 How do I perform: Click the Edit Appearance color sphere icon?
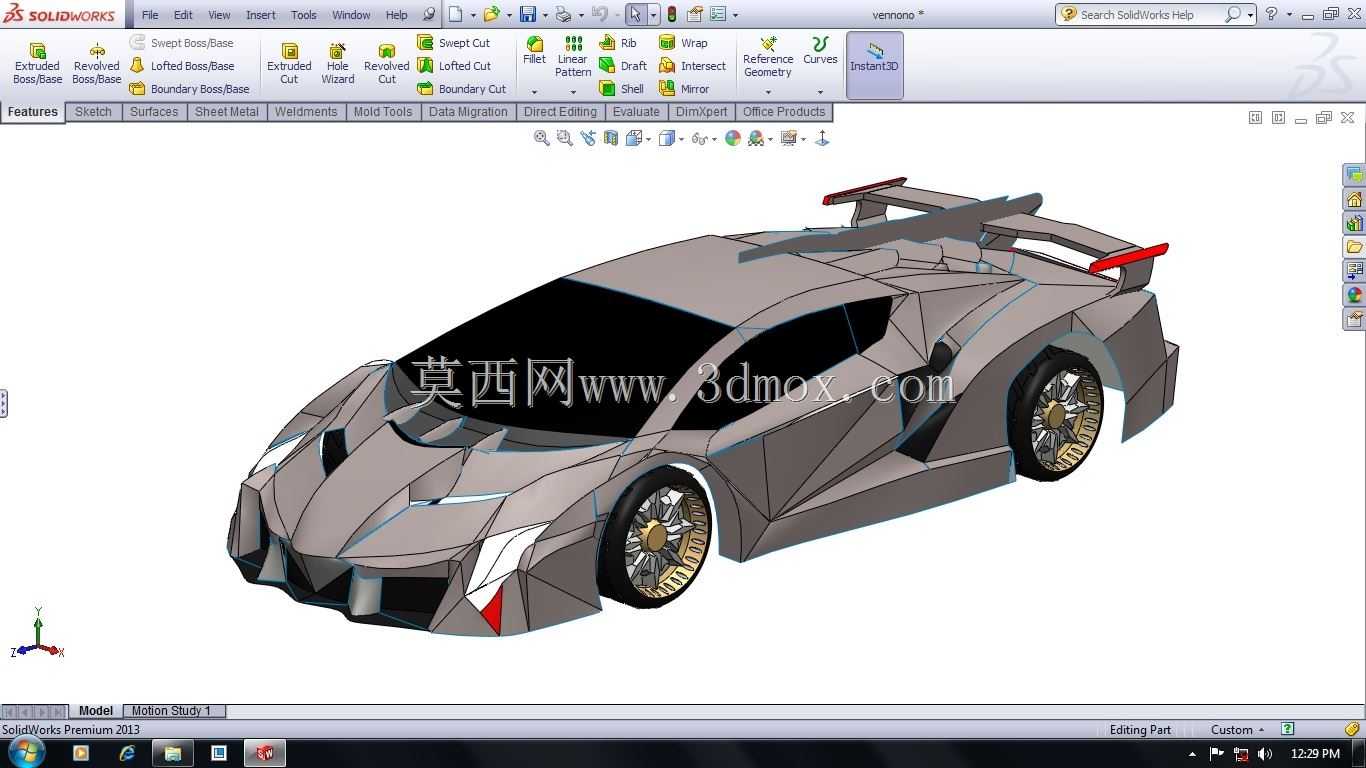(x=733, y=139)
